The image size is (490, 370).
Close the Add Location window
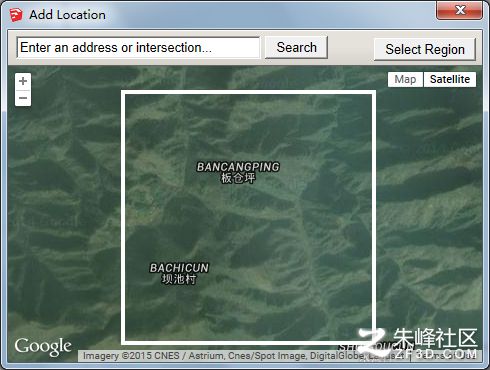pyautogui.click(x=459, y=10)
